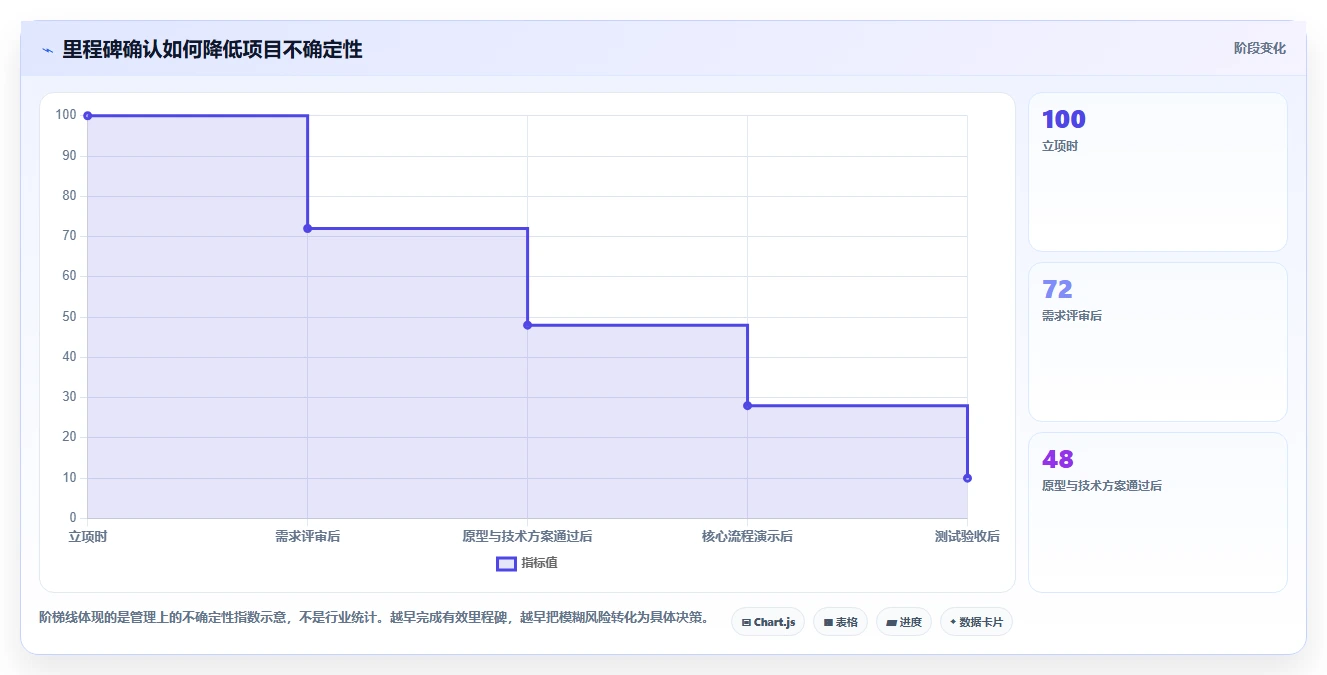
Task: Click the 100 立项时 data card
Action: pyautogui.click(x=1157, y=172)
